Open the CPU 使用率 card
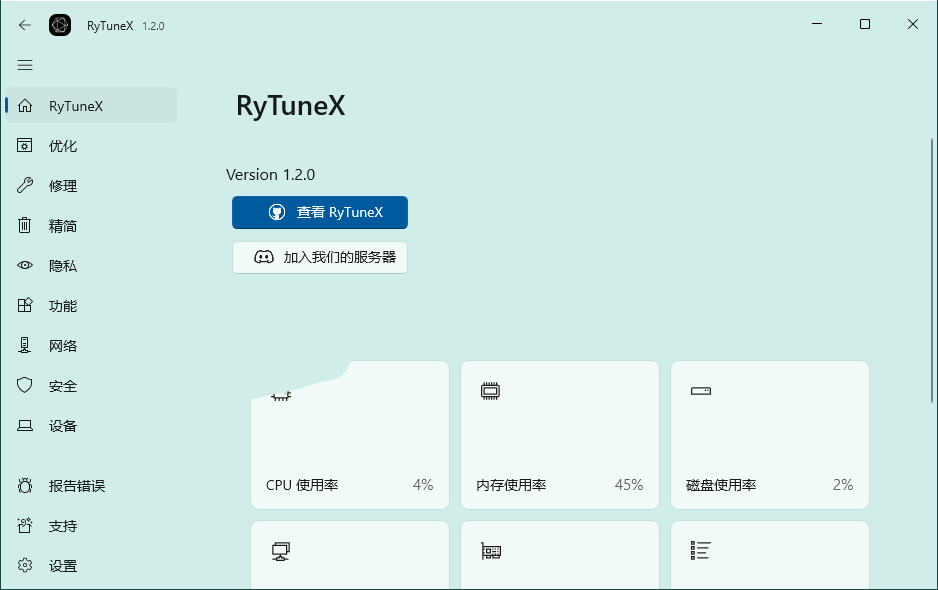 click(x=350, y=435)
